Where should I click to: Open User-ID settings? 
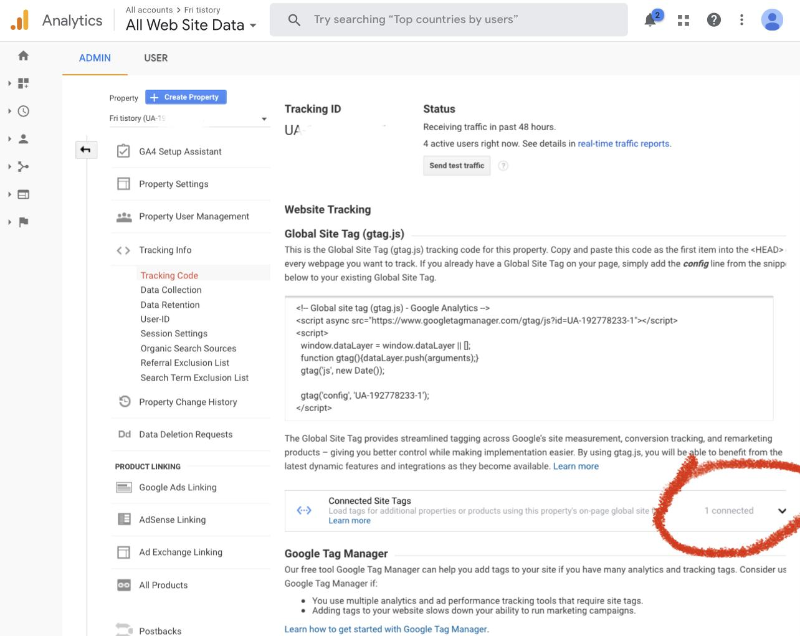coord(155,319)
